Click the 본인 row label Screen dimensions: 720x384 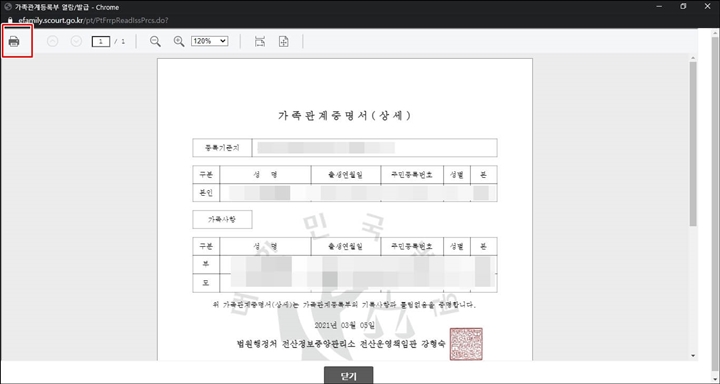pyautogui.click(x=206, y=193)
